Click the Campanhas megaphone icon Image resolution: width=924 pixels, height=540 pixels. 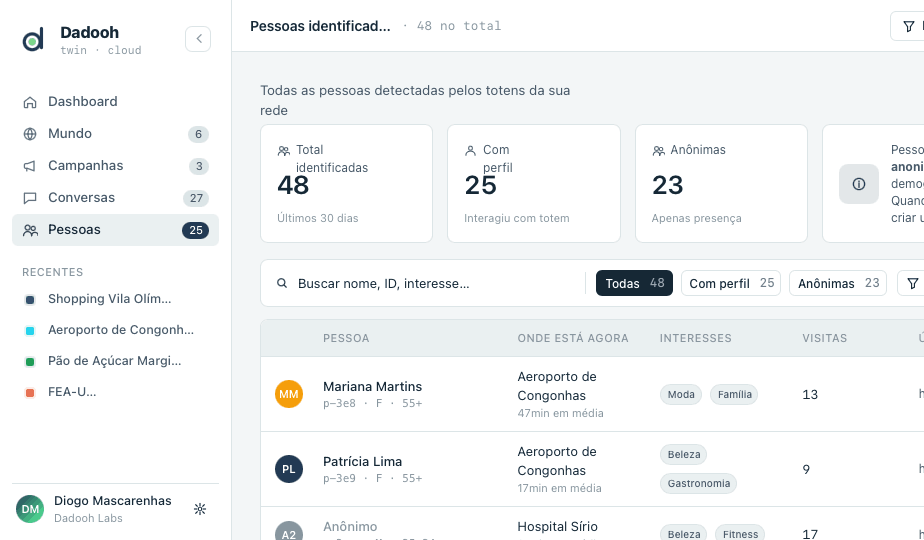(x=30, y=166)
